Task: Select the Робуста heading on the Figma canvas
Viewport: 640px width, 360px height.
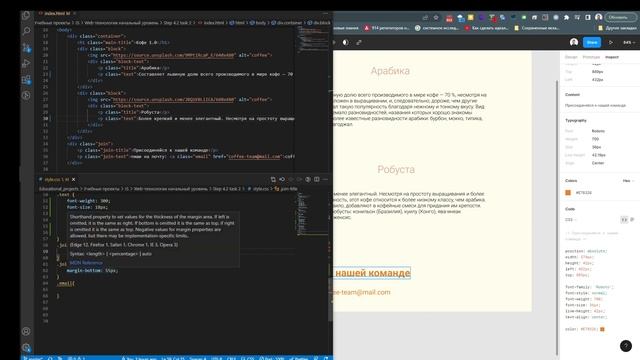Action: coord(396,169)
